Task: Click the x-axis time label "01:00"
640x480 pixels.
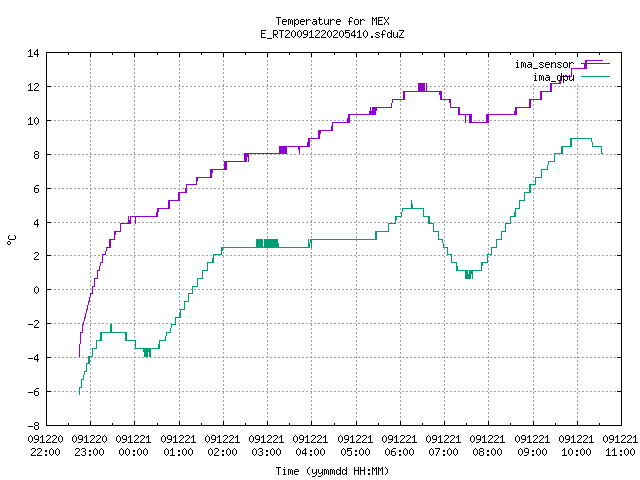Action: pos(178,452)
